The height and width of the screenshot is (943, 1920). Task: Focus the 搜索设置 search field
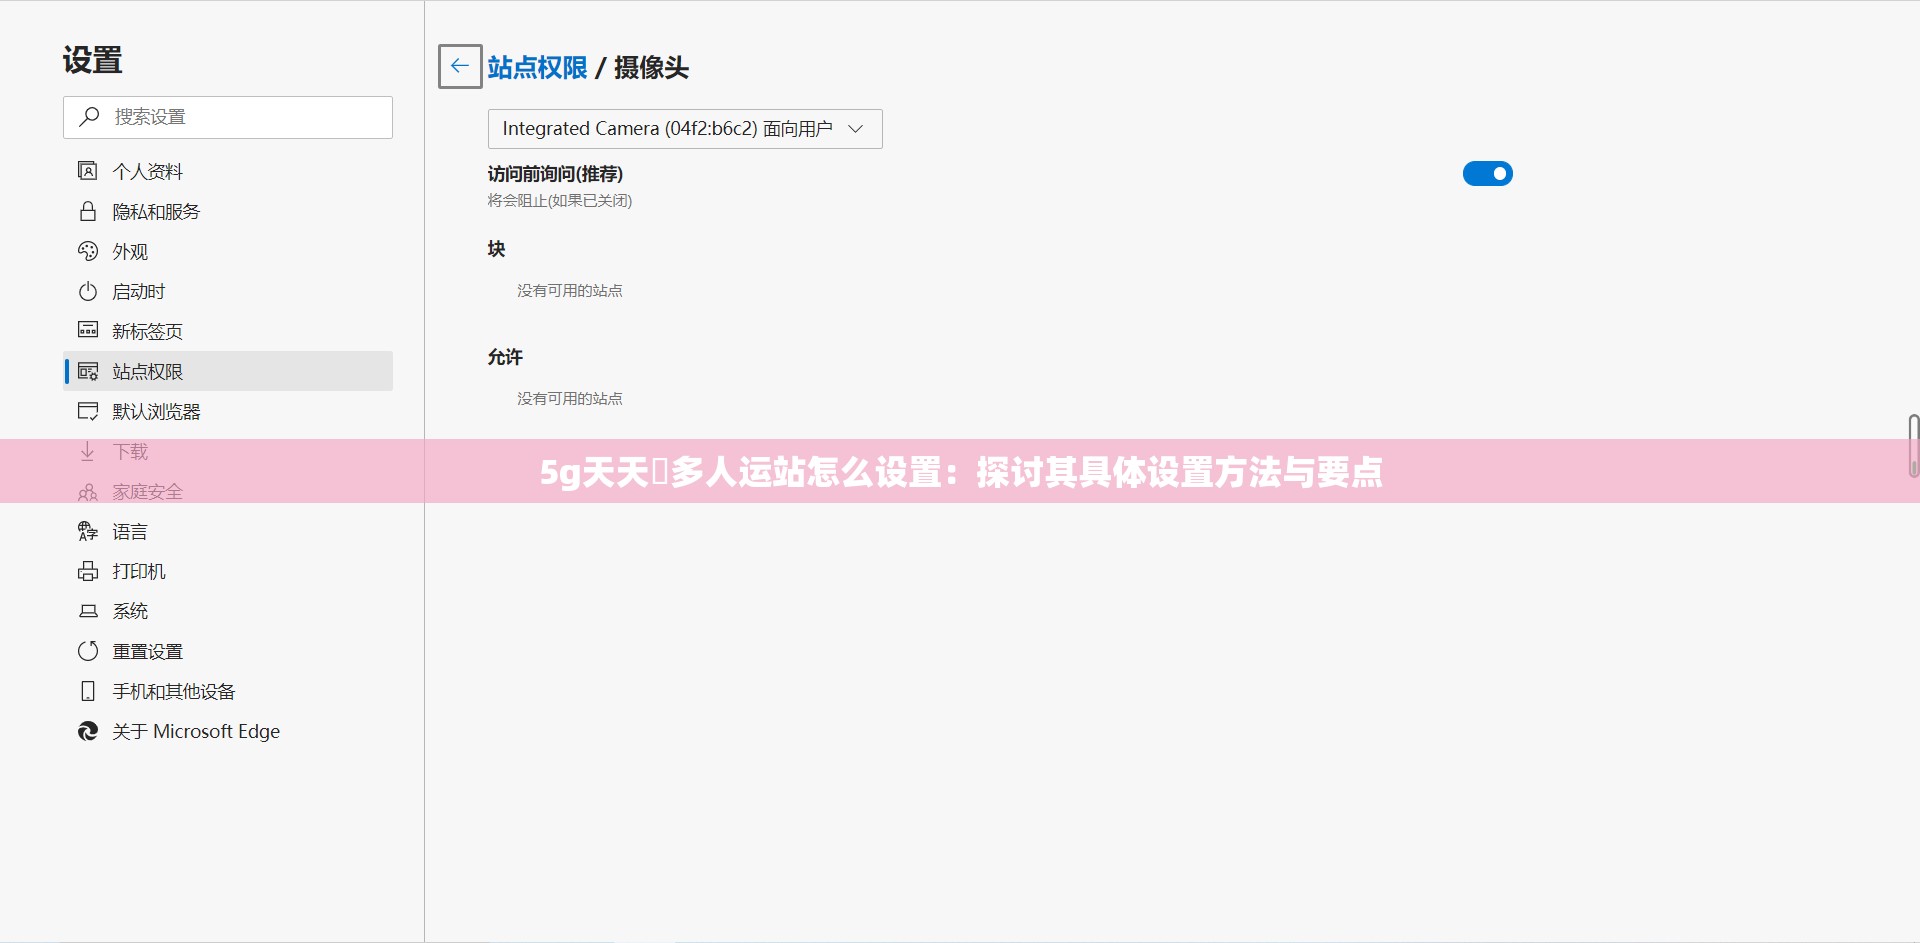(228, 117)
